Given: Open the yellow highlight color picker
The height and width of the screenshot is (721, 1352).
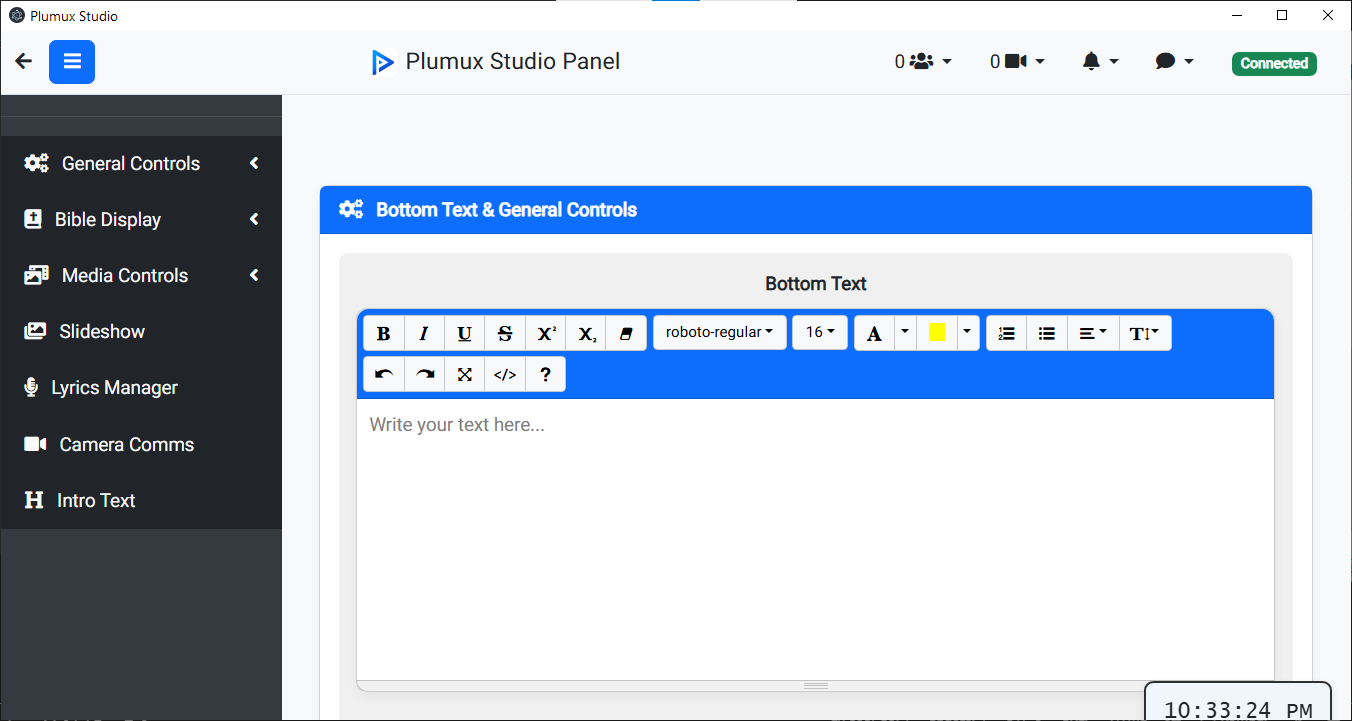Looking at the screenshot, I should click(937, 332).
